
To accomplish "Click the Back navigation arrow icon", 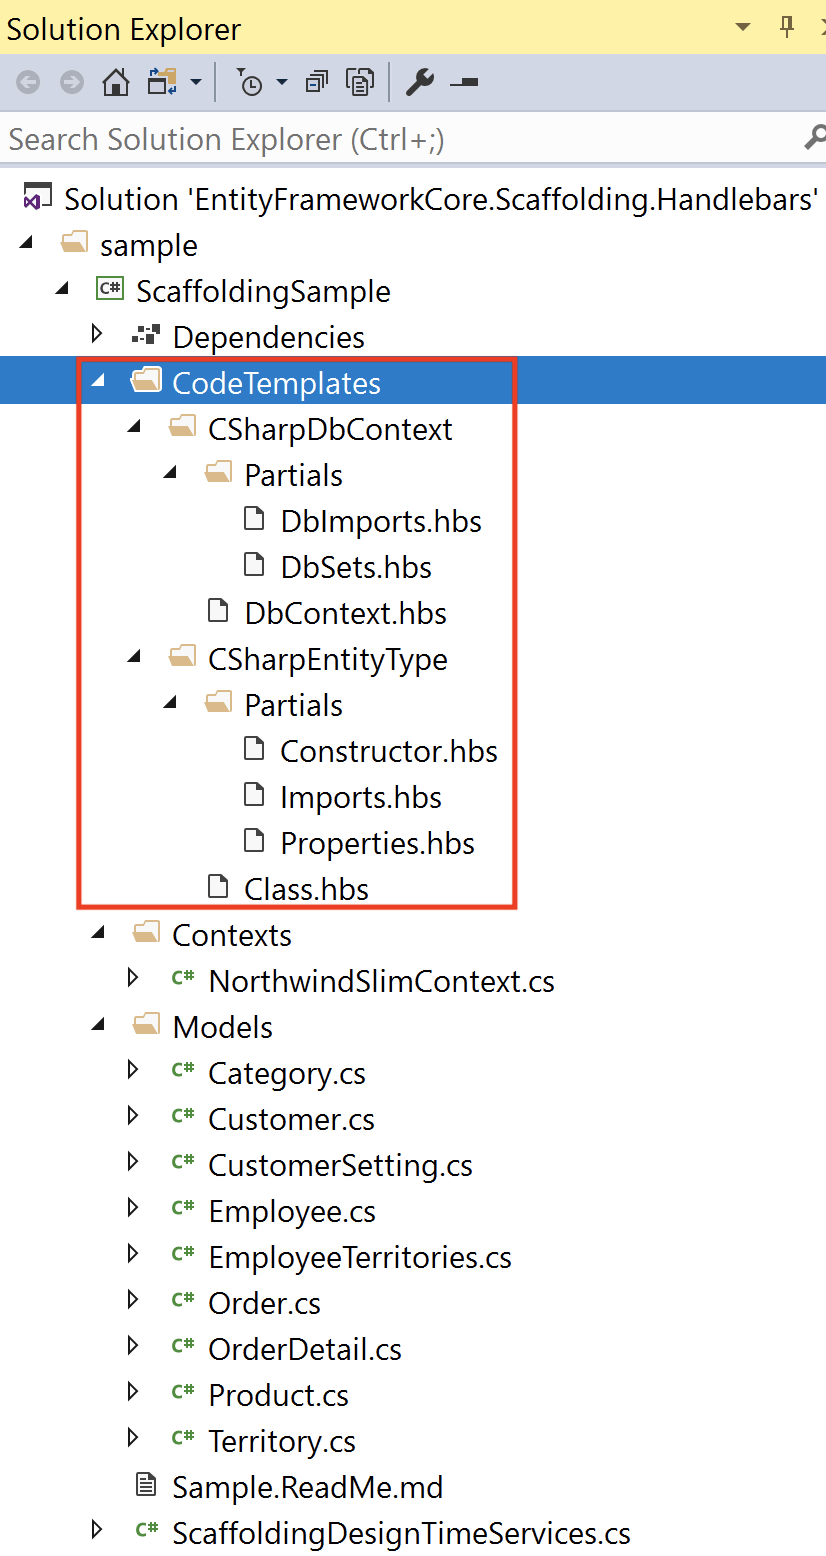I will pyautogui.click(x=28, y=82).
